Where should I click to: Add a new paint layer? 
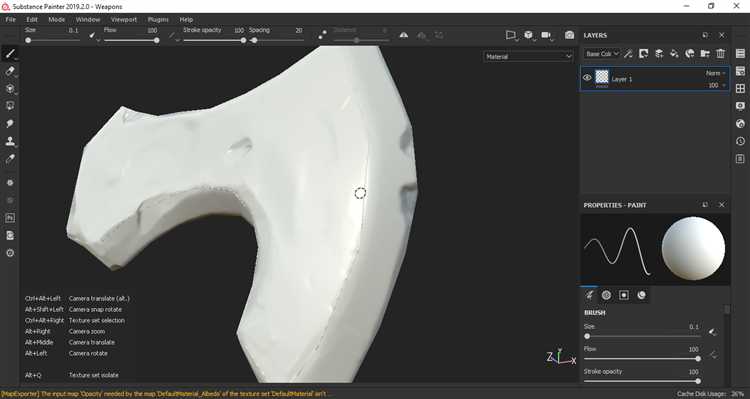[659, 54]
